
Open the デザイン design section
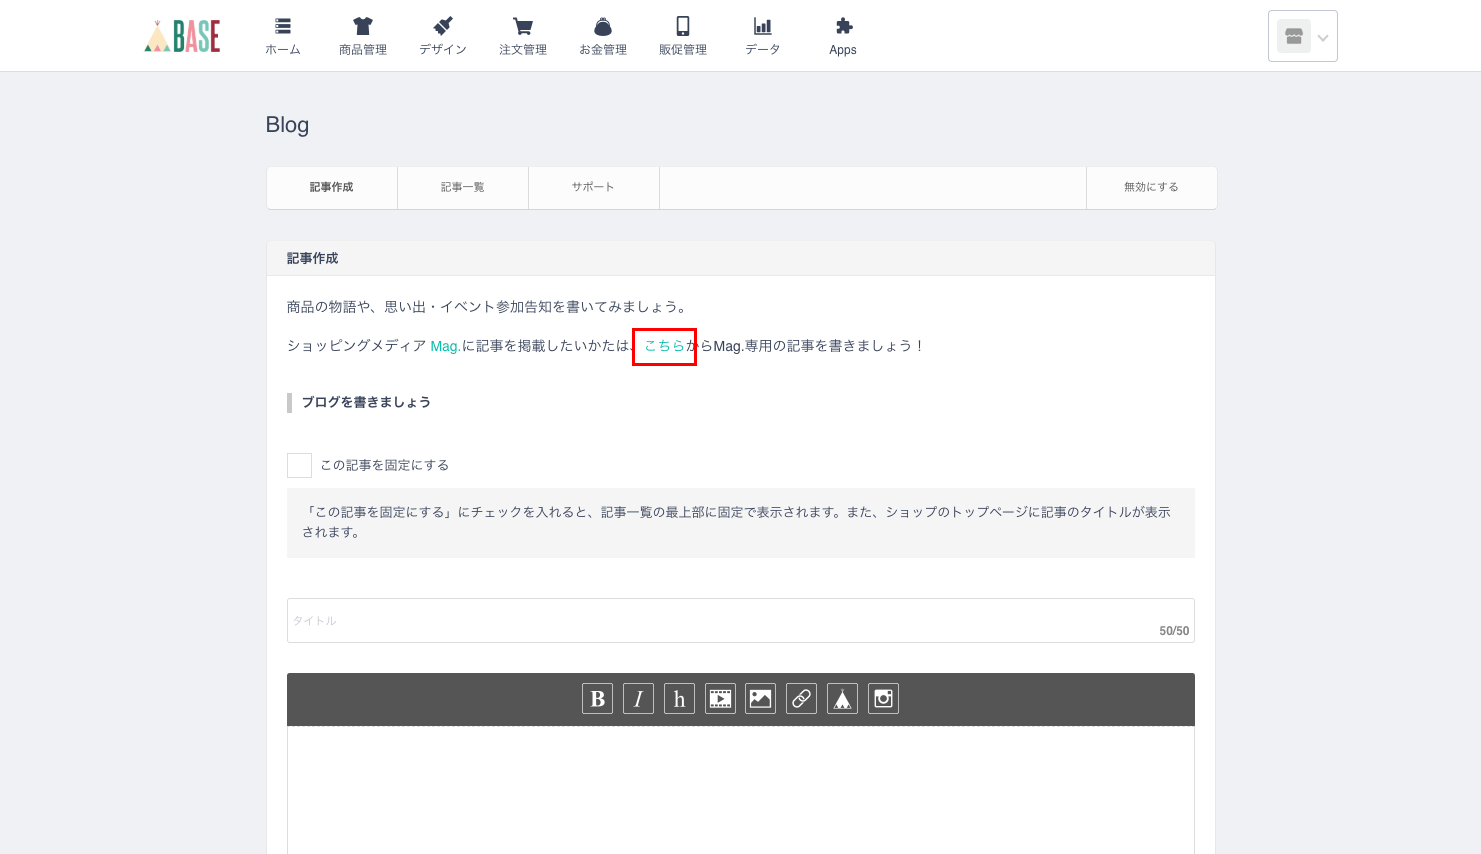pos(443,36)
